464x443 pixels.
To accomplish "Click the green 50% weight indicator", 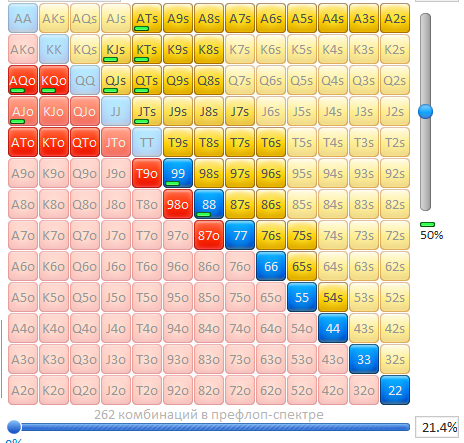I will (427, 224).
